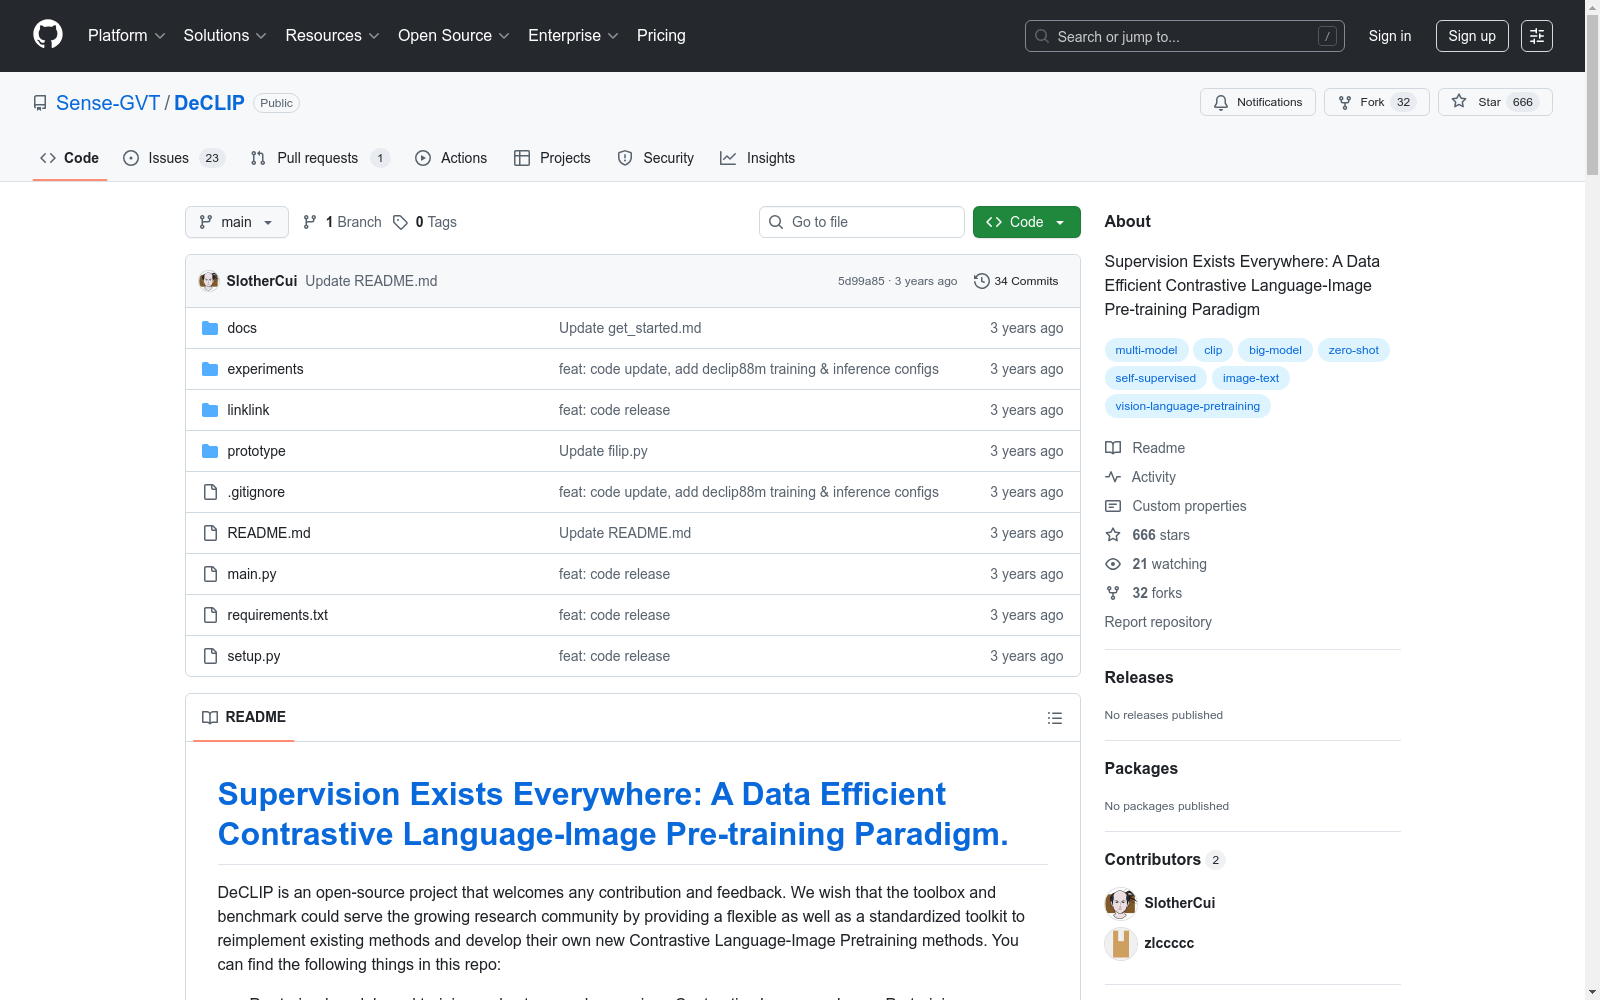Click the experiments folder icon
The width and height of the screenshot is (1600, 1000).
pos(210,369)
